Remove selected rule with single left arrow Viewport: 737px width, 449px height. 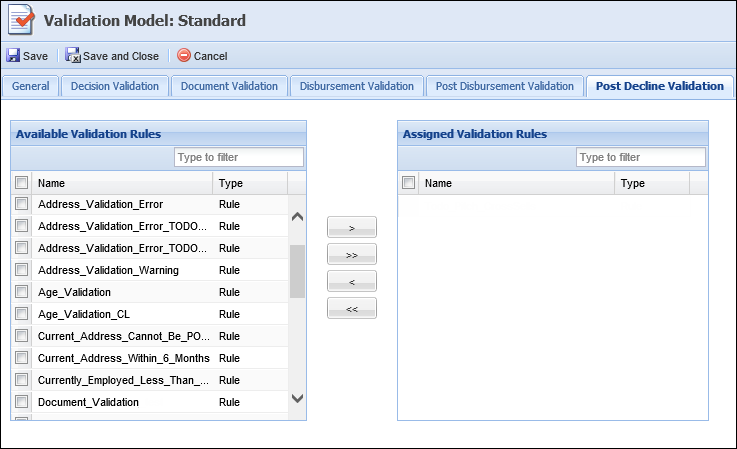click(x=352, y=282)
